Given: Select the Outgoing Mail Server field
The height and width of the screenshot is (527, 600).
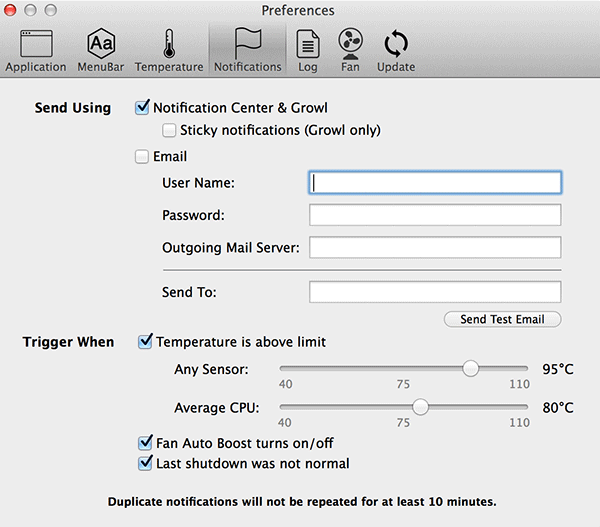Looking at the screenshot, I should (x=435, y=248).
